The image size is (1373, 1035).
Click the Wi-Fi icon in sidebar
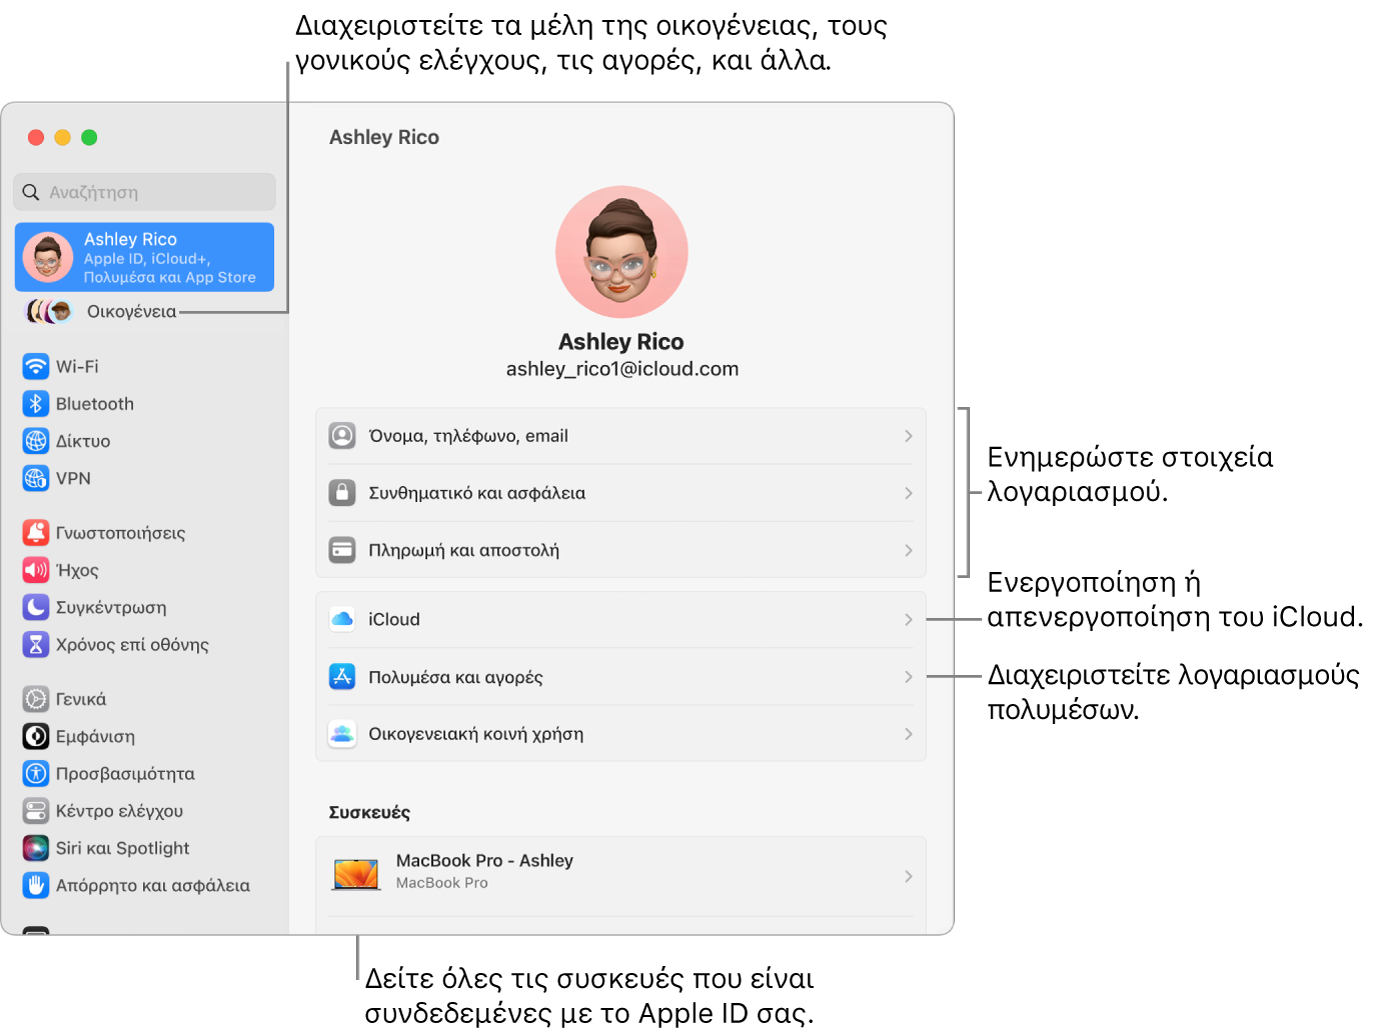36,366
